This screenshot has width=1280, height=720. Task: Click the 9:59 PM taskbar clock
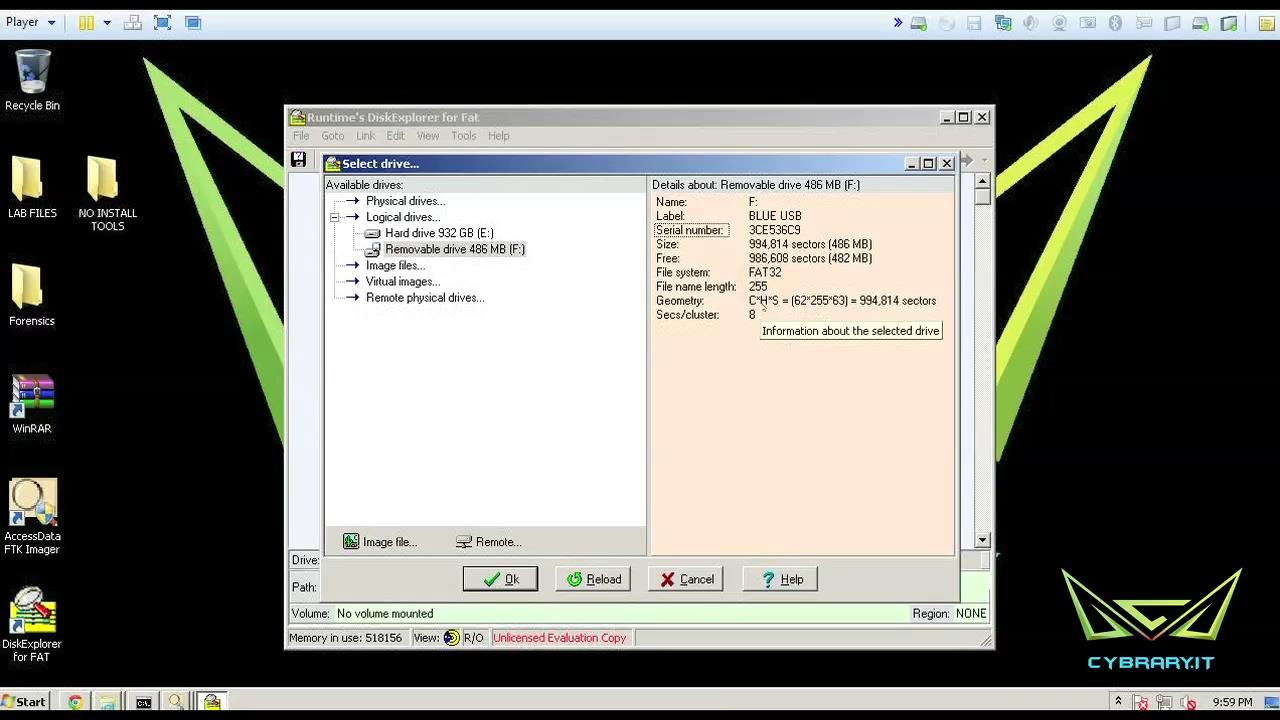point(1232,703)
